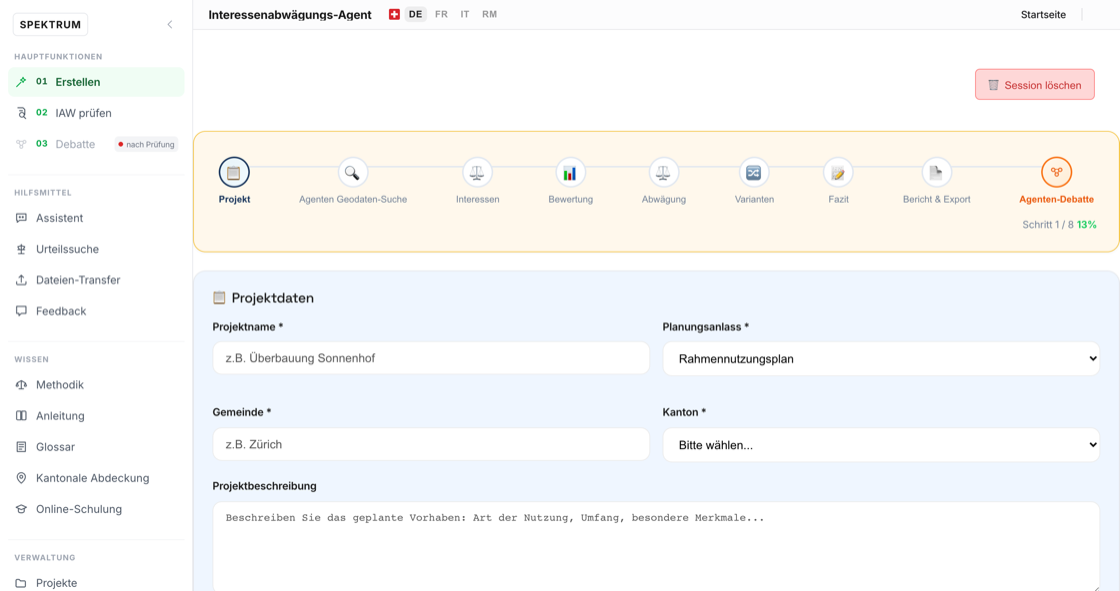Collapse the sidebar with the chevron arrow
The height and width of the screenshot is (591, 1120).
[x=170, y=24]
